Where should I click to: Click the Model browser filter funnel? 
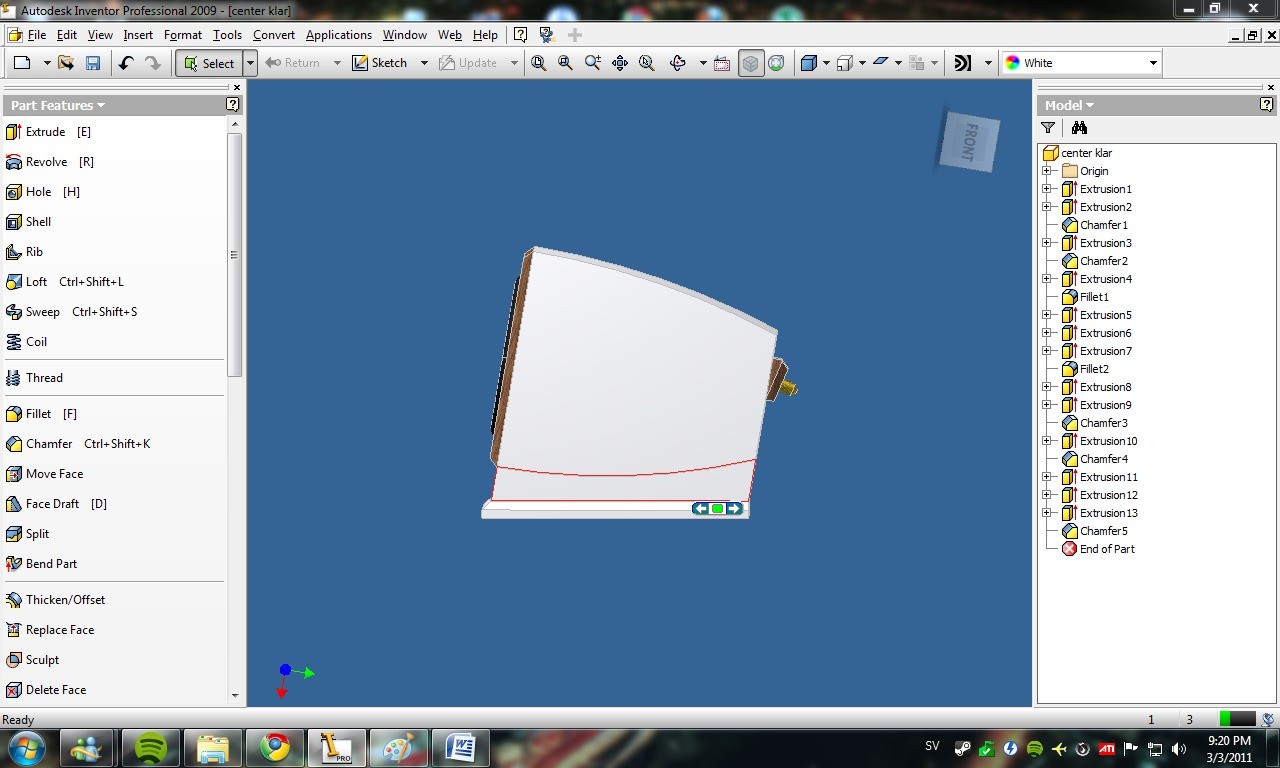tap(1048, 128)
